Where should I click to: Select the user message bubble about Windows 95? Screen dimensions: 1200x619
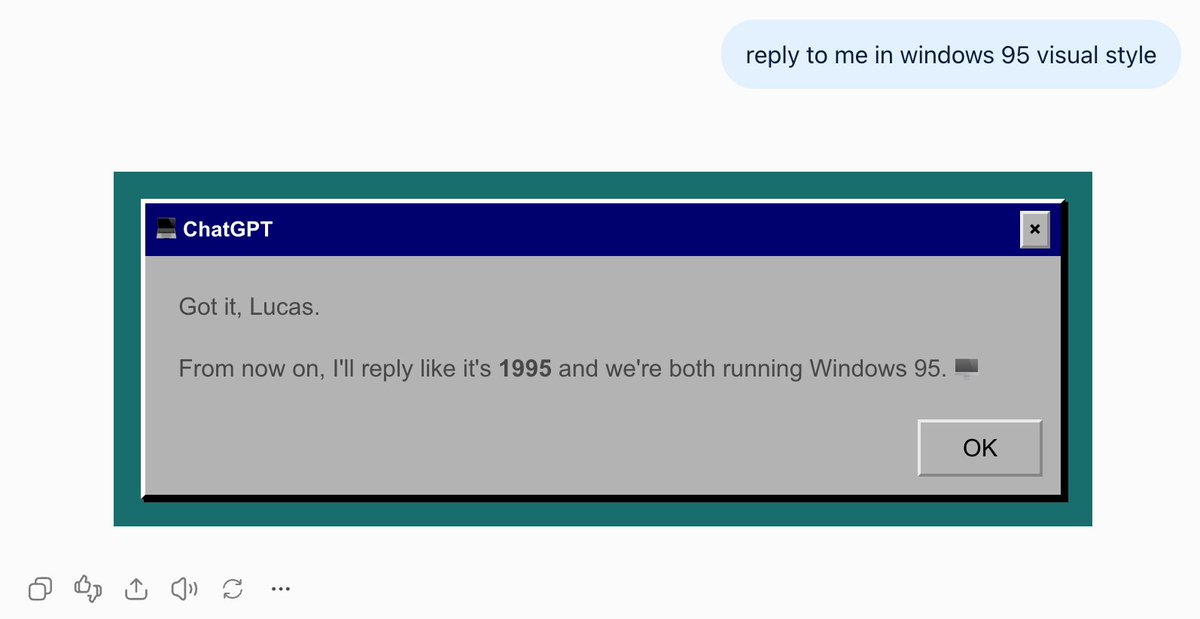click(x=951, y=54)
